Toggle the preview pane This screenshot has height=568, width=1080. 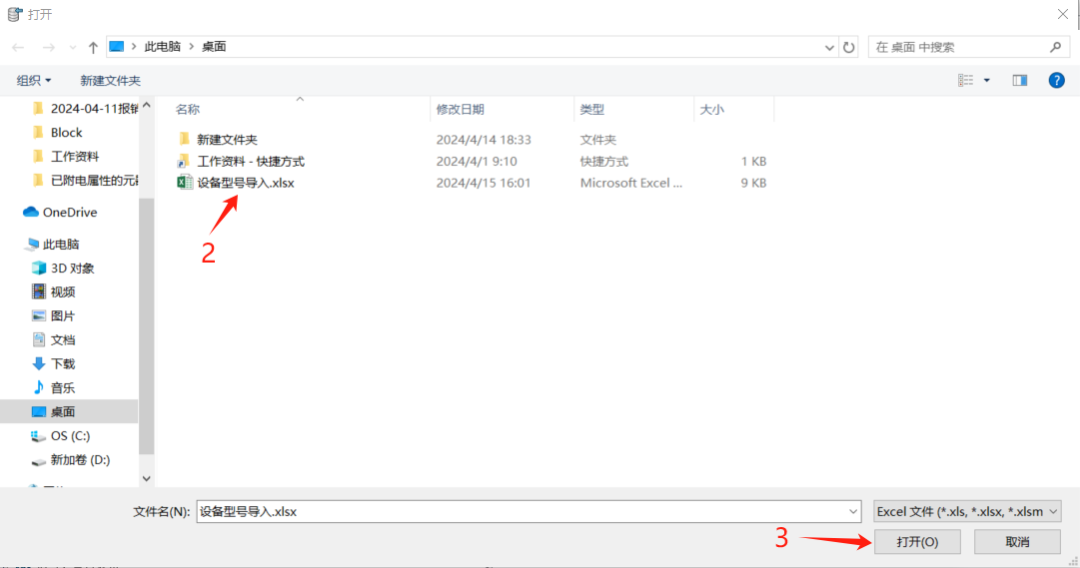1019,81
